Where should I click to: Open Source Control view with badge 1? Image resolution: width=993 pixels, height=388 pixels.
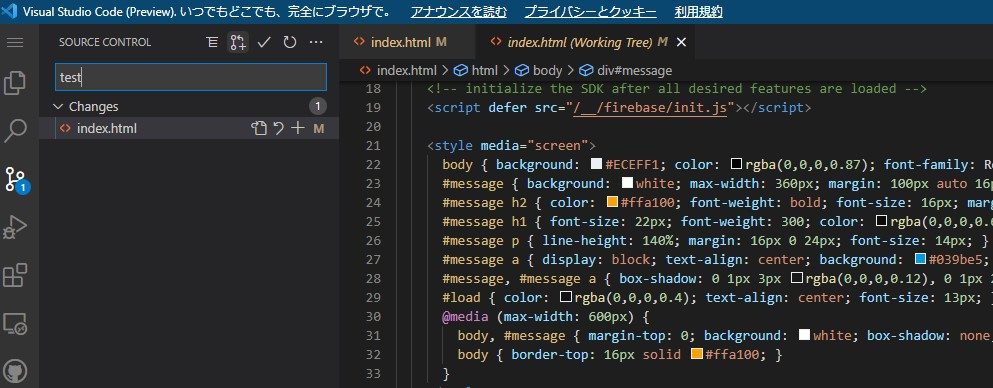coord(15,179)
